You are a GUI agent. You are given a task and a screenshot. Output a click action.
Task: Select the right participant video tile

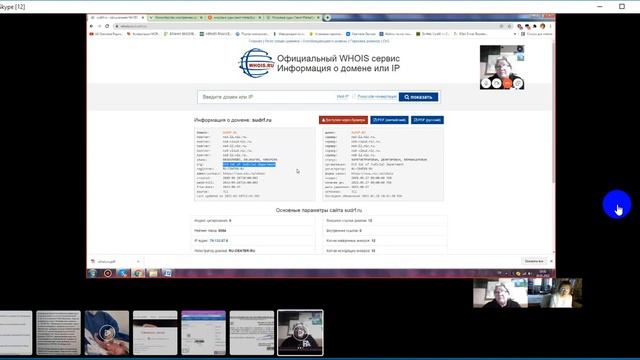(555, 293)
